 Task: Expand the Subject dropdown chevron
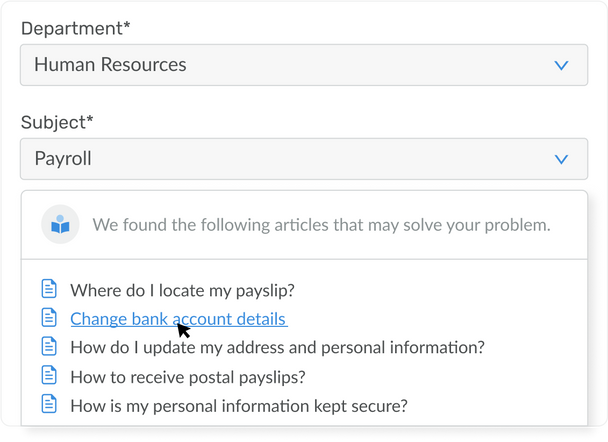click(x=561, y=159)
